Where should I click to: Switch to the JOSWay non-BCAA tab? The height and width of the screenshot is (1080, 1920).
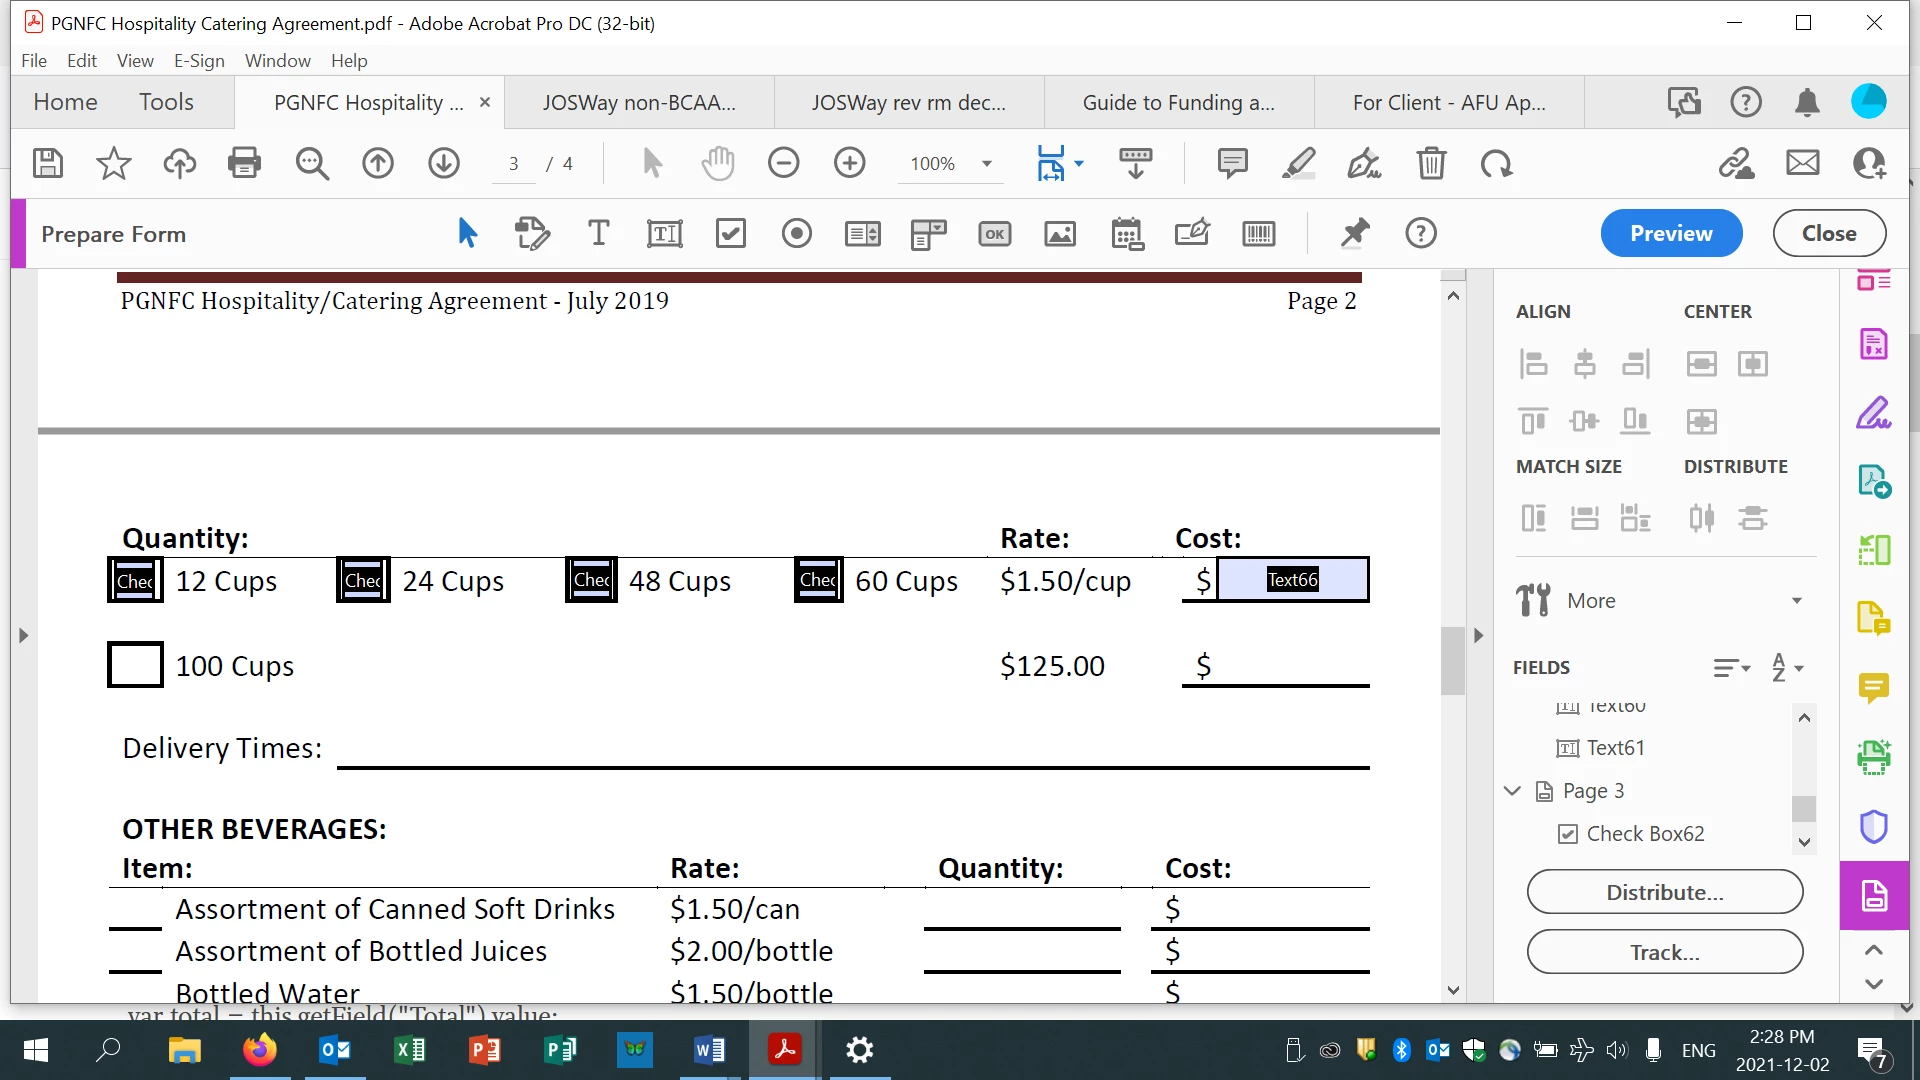(x=639, y=102)
